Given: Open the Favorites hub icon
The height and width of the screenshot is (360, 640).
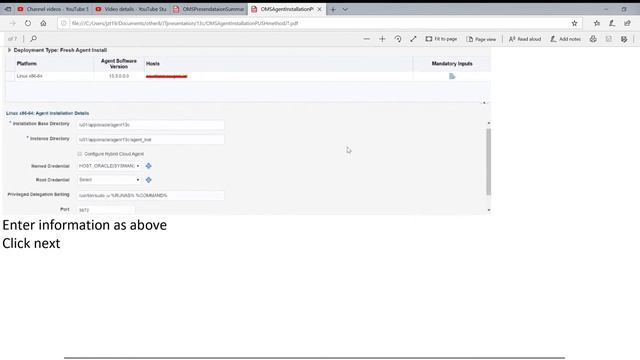Looking at the screenshot, I should (597, 23).
